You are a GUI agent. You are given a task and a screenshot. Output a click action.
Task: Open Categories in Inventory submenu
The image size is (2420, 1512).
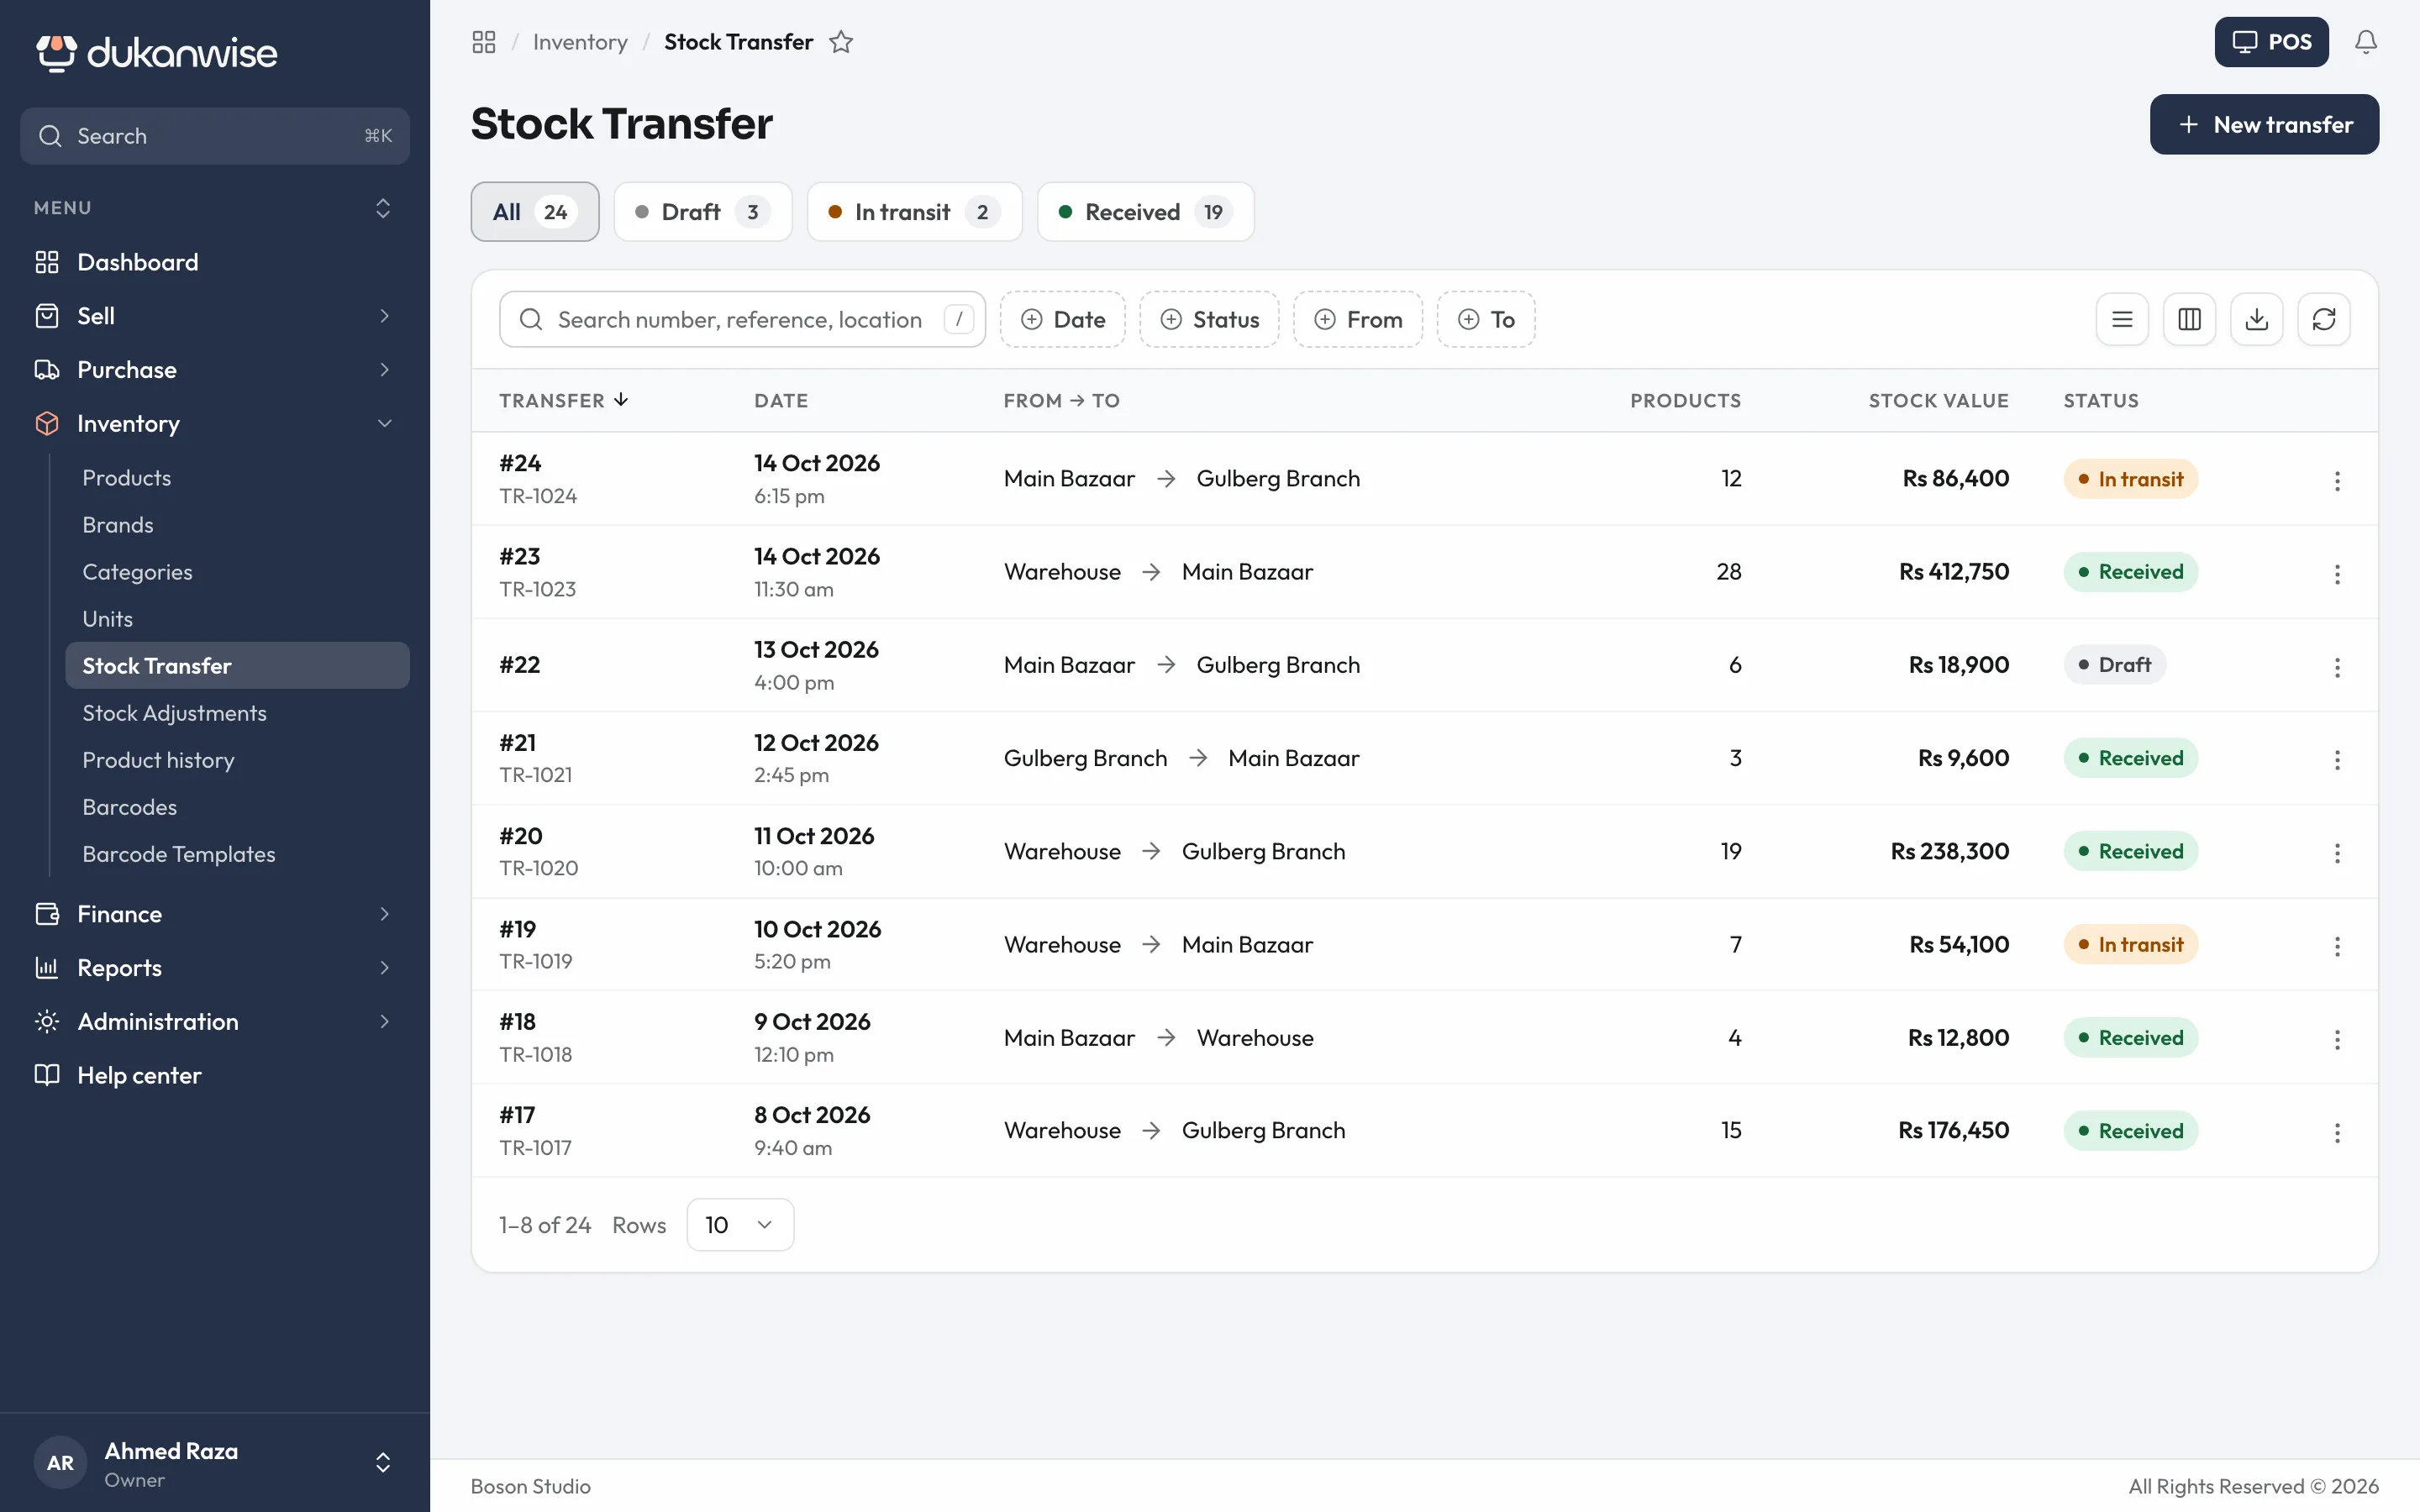pos(238,572)
